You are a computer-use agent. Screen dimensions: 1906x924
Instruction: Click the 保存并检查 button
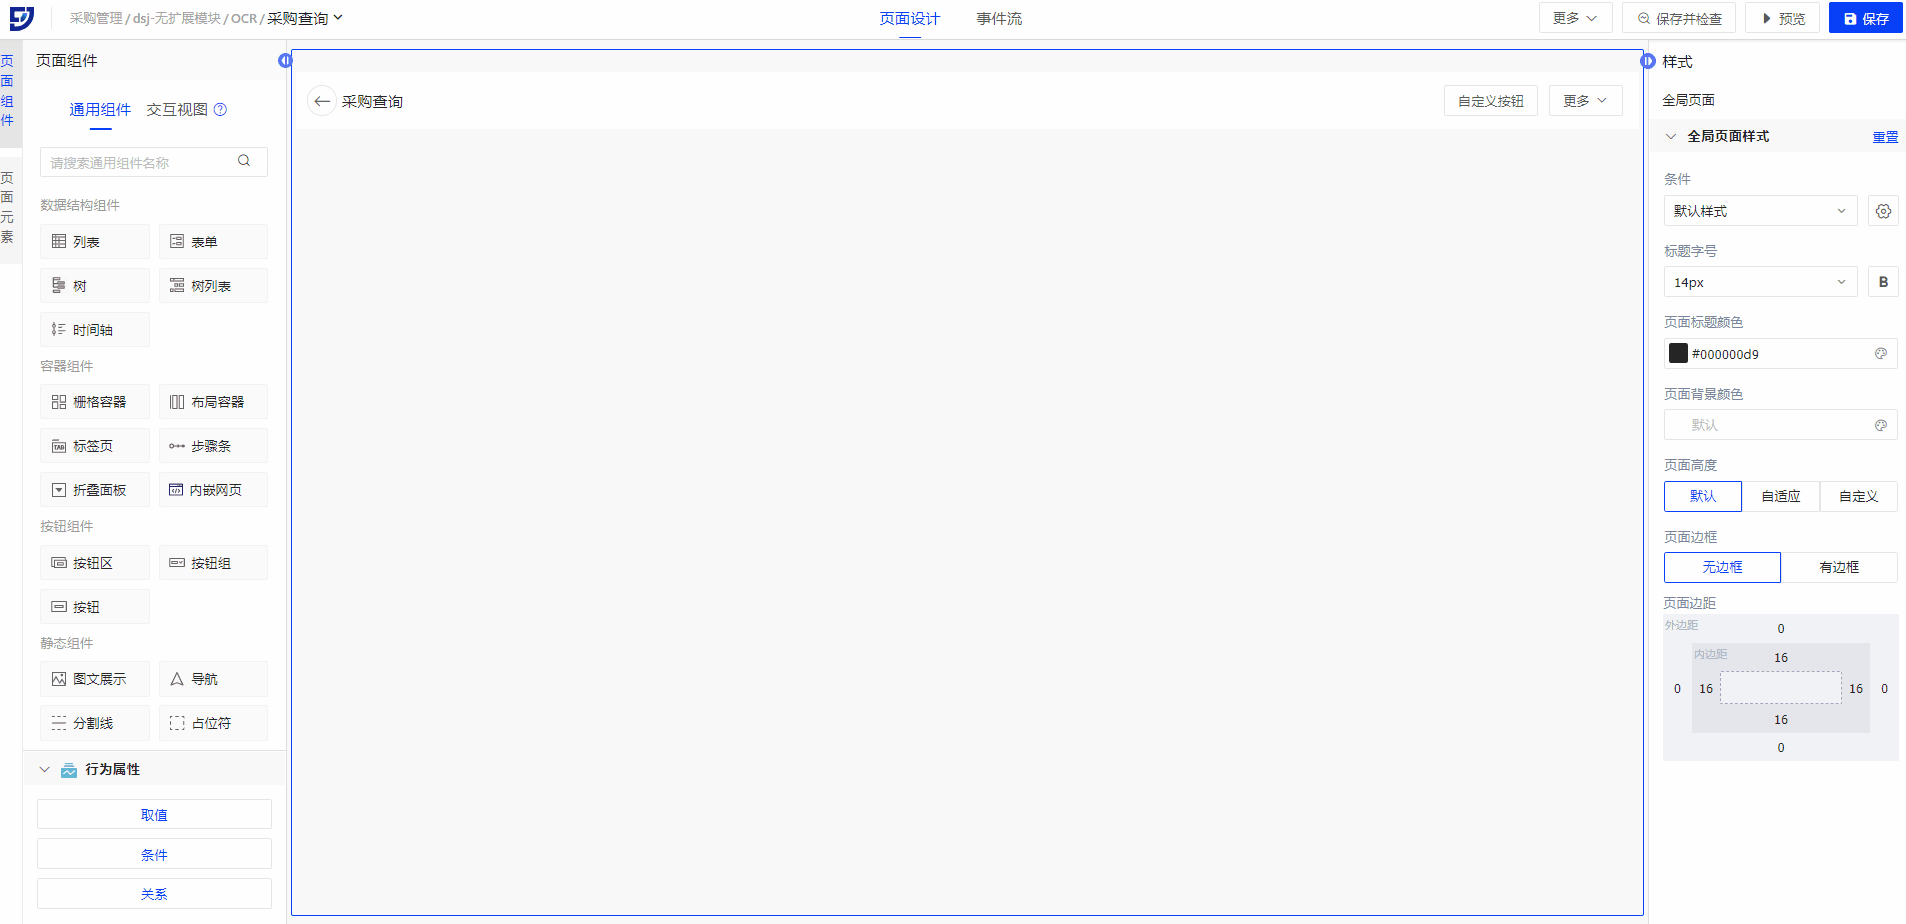point(1679,18)
